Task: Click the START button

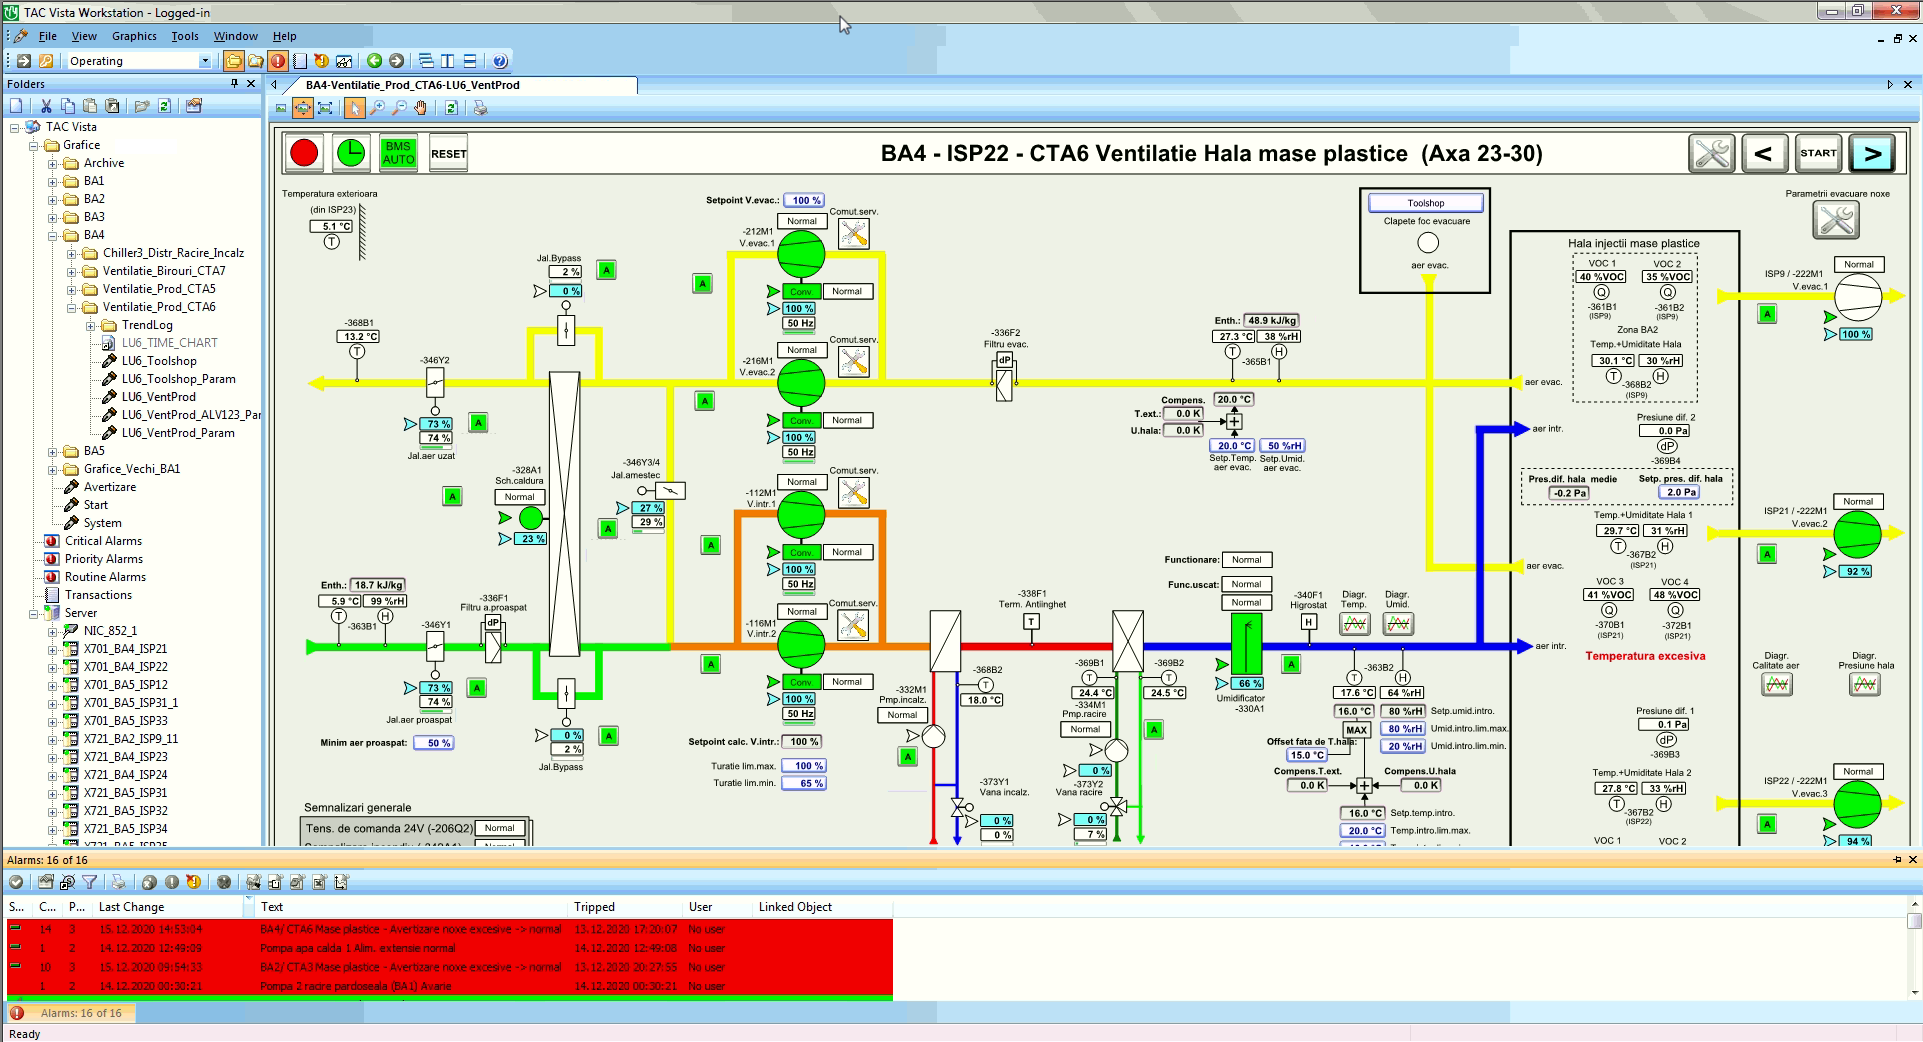Action: 1817,154
